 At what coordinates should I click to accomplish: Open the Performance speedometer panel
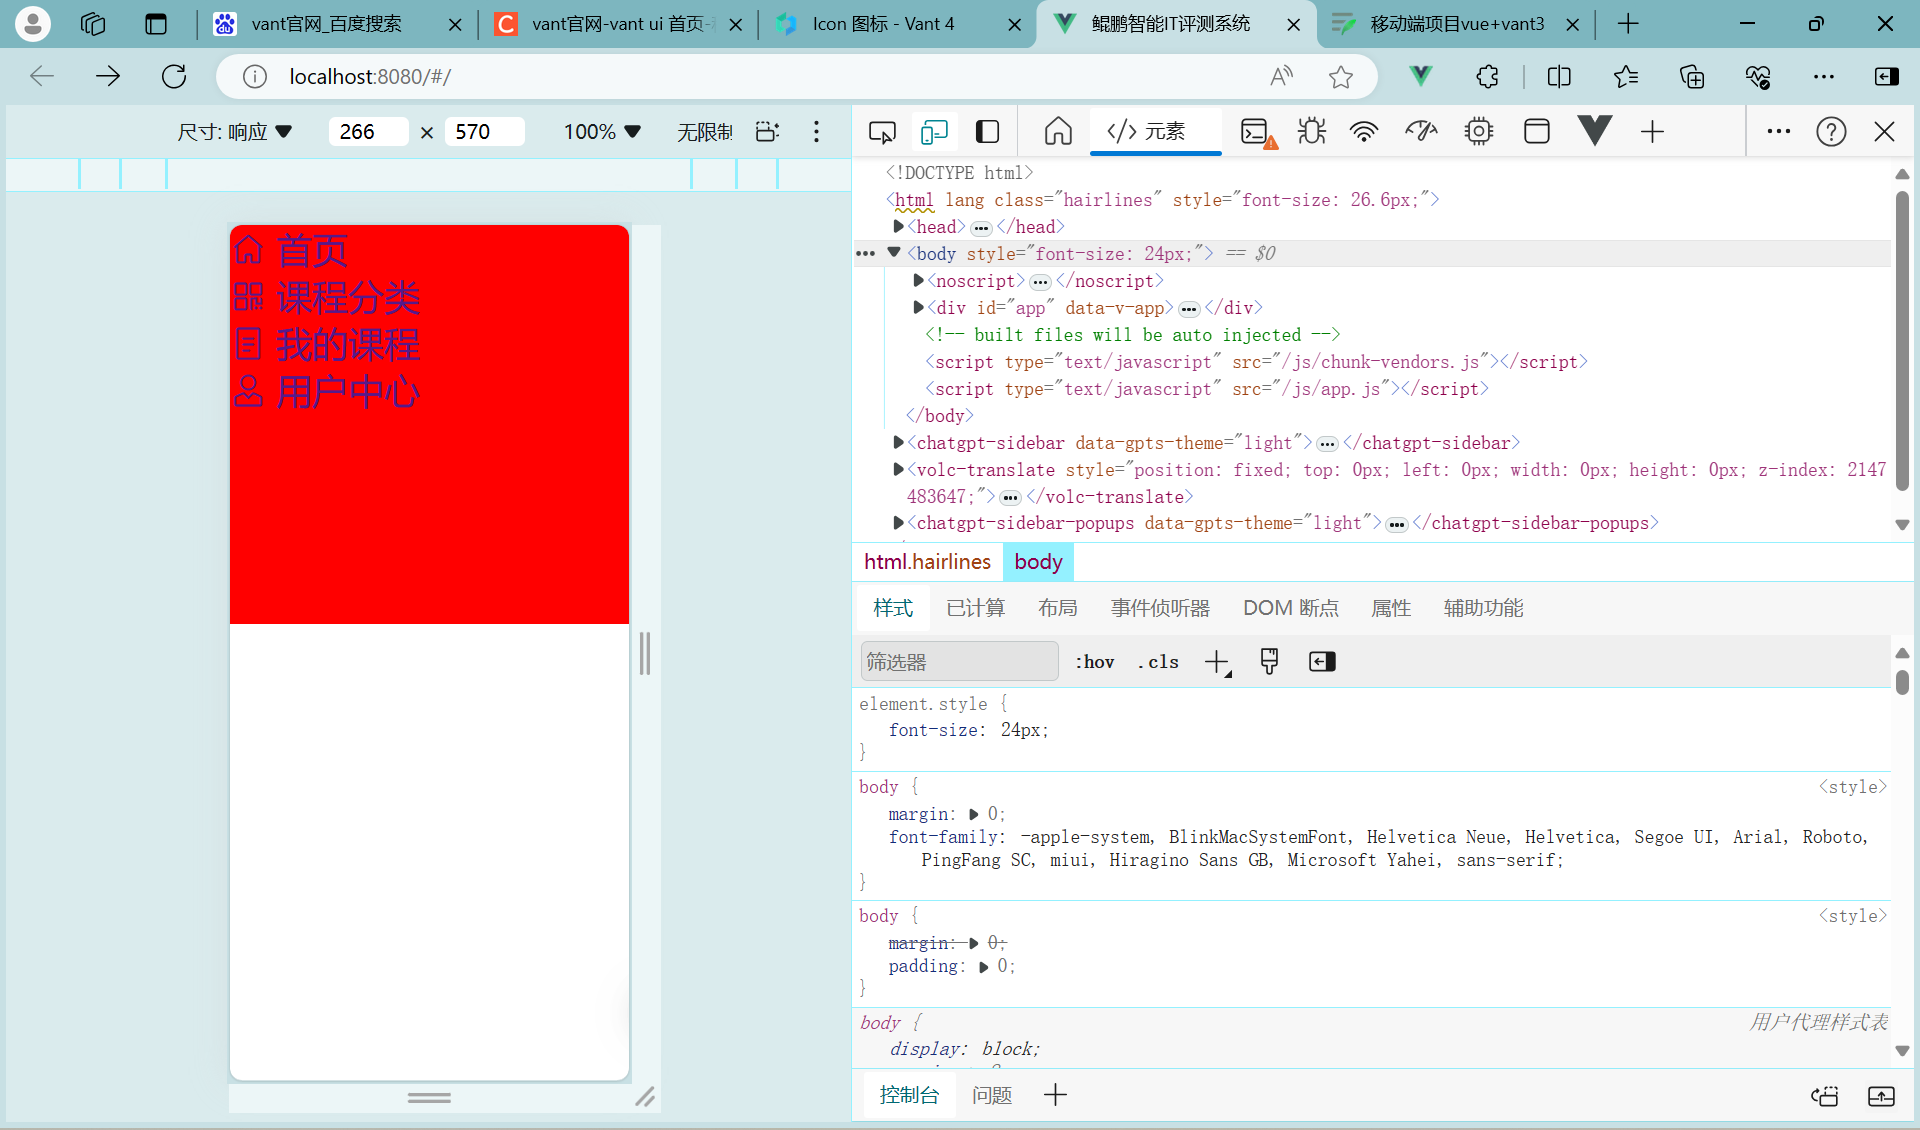(x=1421, y=131)
